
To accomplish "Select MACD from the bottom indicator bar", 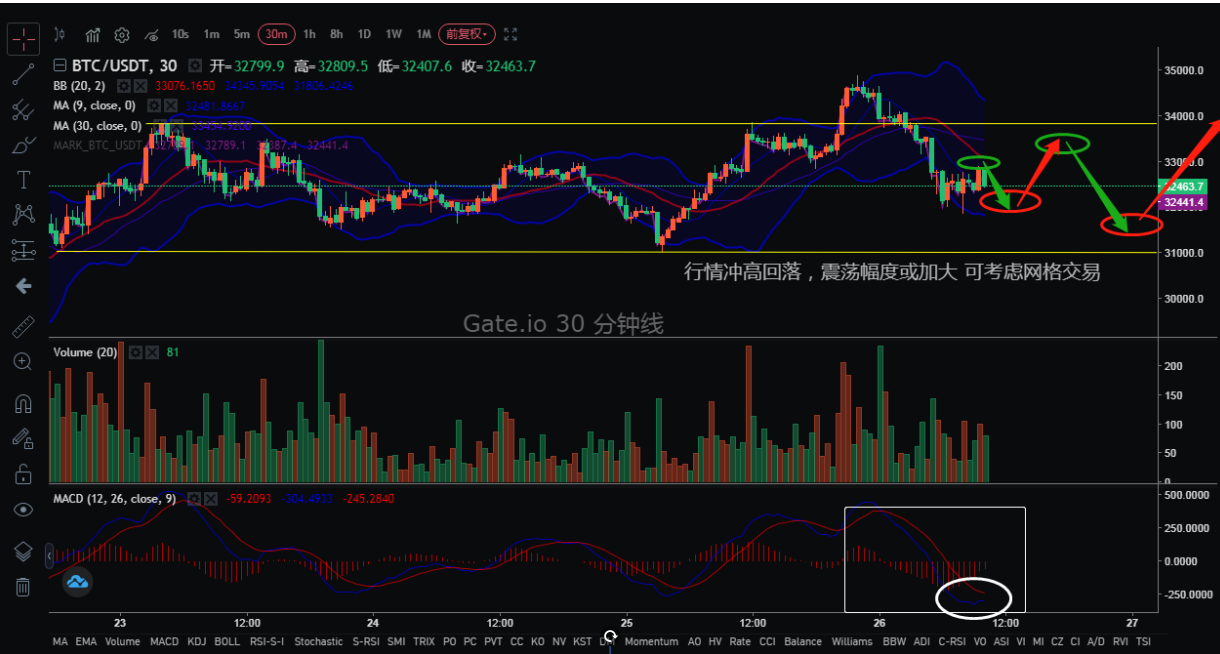I will click(164, 642).
